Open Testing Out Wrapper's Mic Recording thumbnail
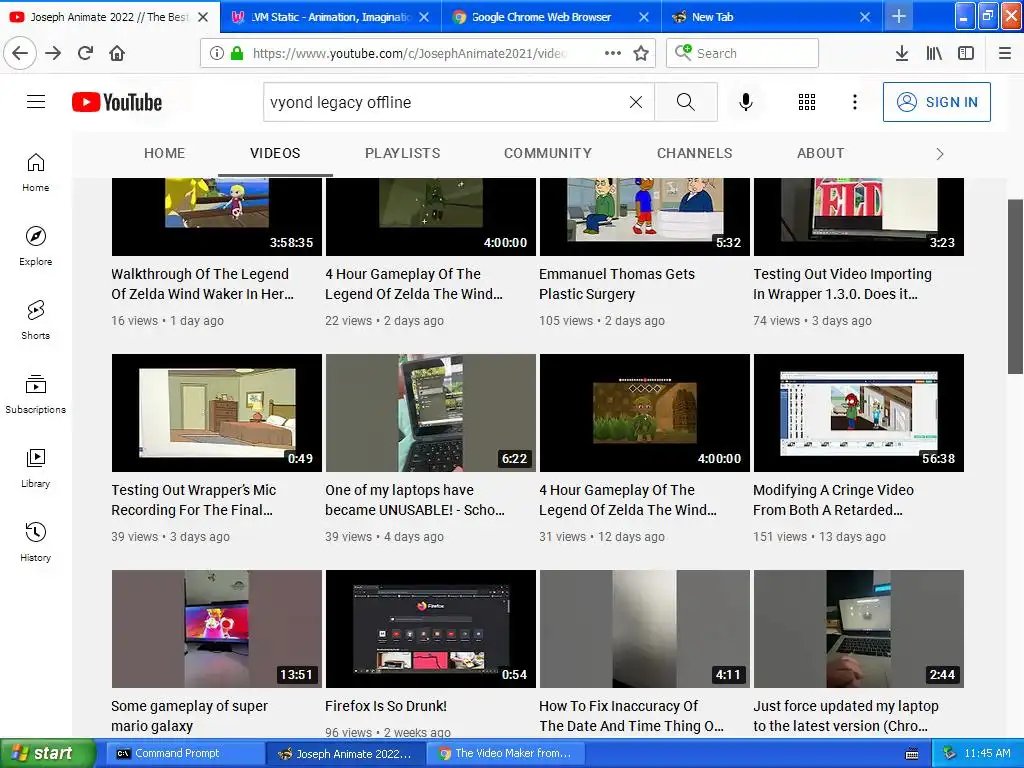Screen dimensions: 1024x768 click(217, 413)
